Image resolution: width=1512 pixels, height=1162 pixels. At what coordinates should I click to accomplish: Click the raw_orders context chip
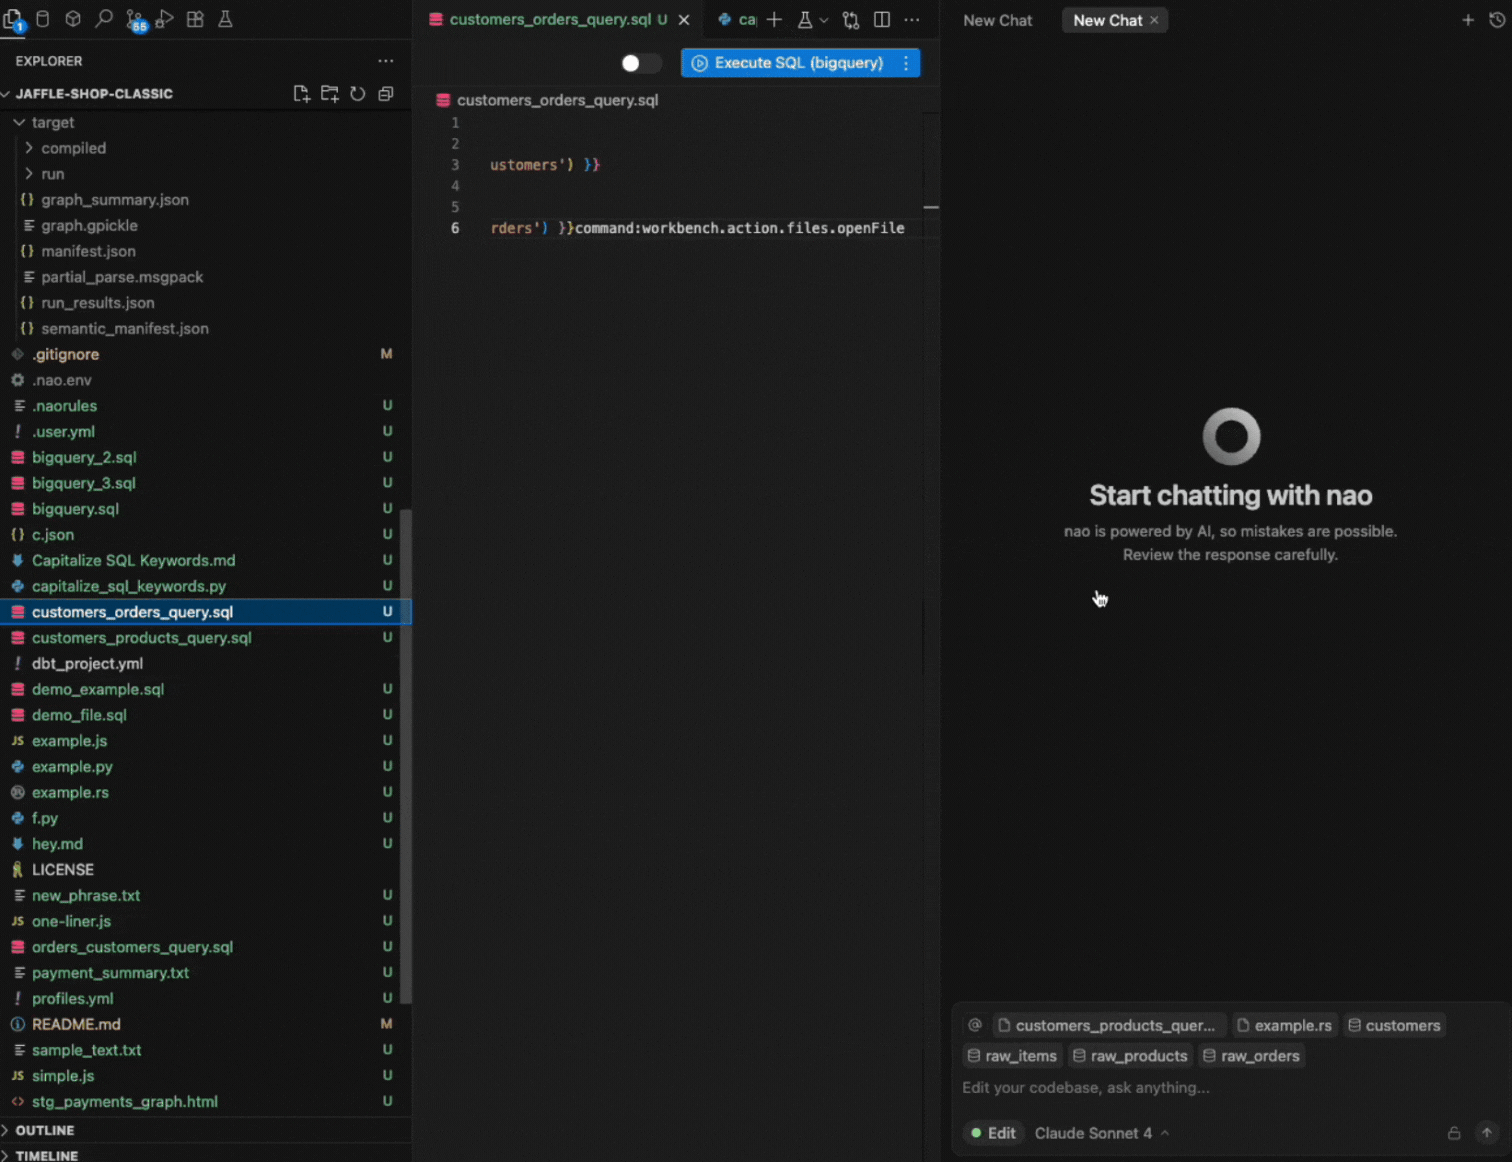1252,1056
